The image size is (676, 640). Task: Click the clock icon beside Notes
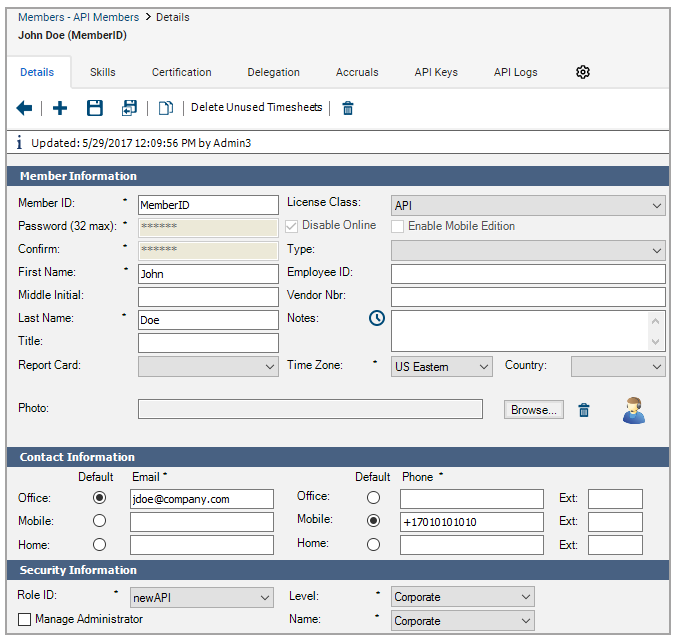click(377, 318)
